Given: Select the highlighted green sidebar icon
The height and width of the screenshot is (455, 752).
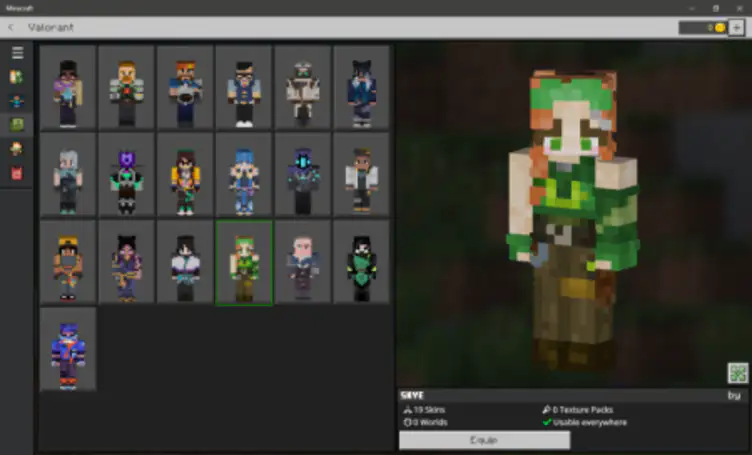Looking at the screenshot, I should [x=17, y=125].
